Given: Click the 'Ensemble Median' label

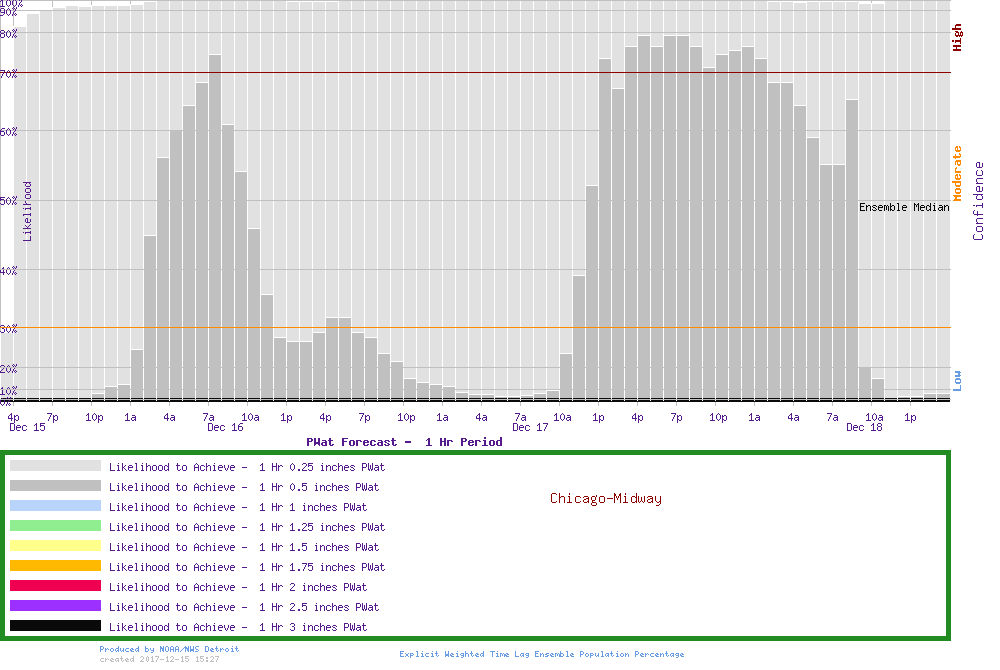Looking at the screenshot, I should point(904,207).
